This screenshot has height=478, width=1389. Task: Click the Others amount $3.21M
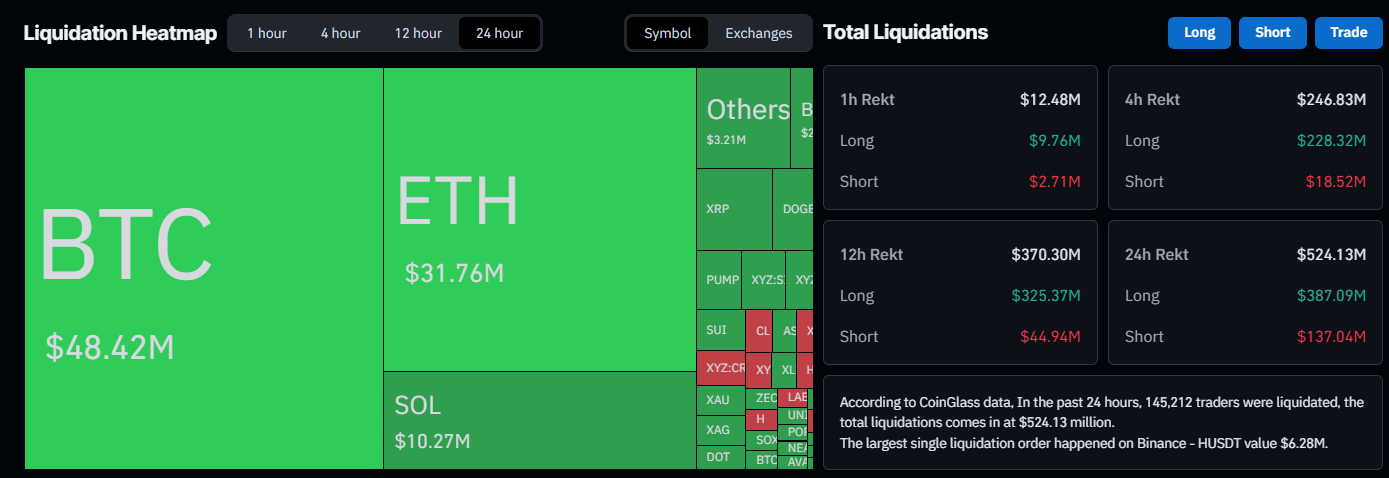[726, 140]
